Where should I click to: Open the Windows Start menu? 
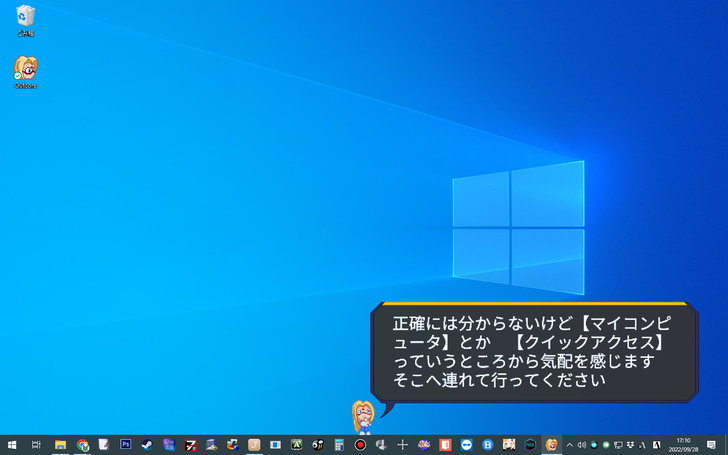12,445
